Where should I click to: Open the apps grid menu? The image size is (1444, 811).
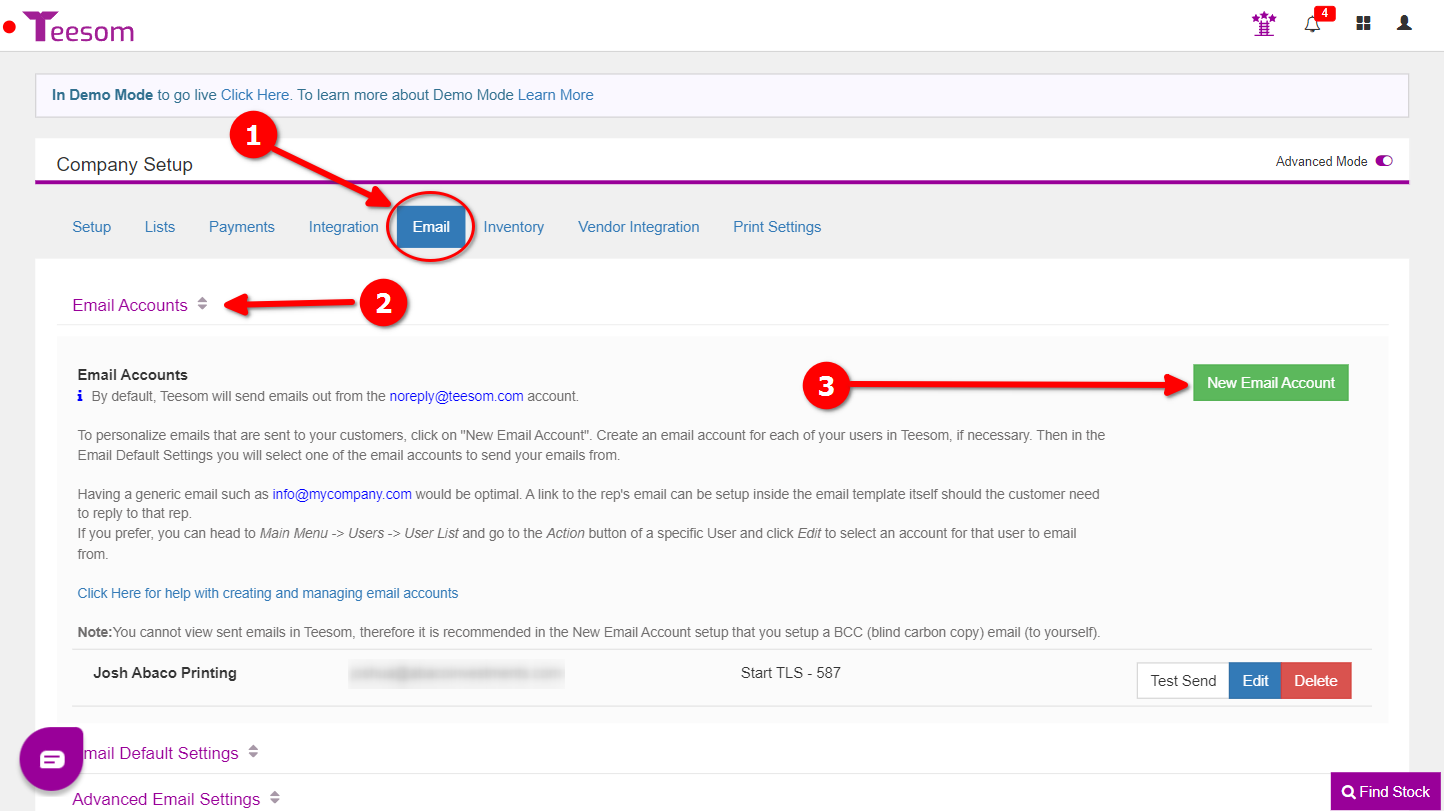(x=1363, y=23)
